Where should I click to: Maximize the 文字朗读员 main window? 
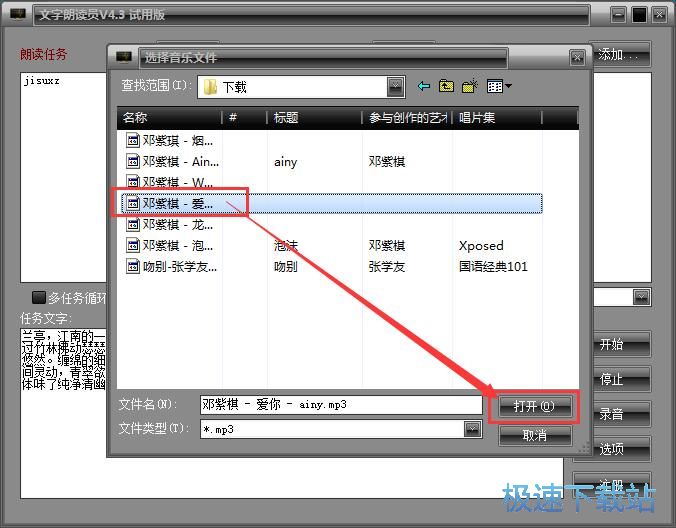(x=639, y=15)
